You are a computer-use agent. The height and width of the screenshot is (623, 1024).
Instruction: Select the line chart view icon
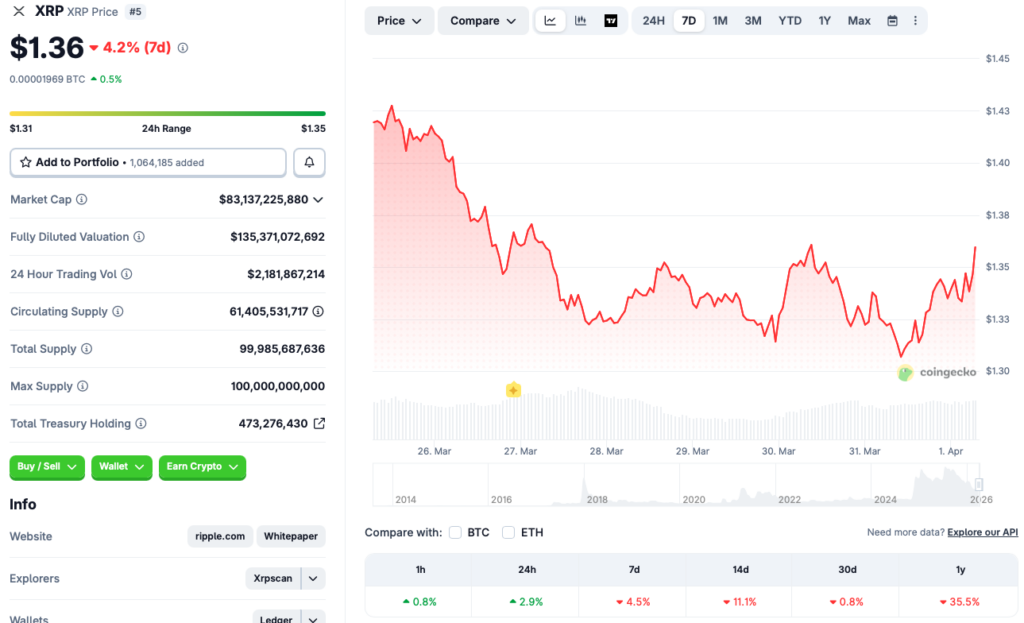pyautogui.click(x=550, y=20)
